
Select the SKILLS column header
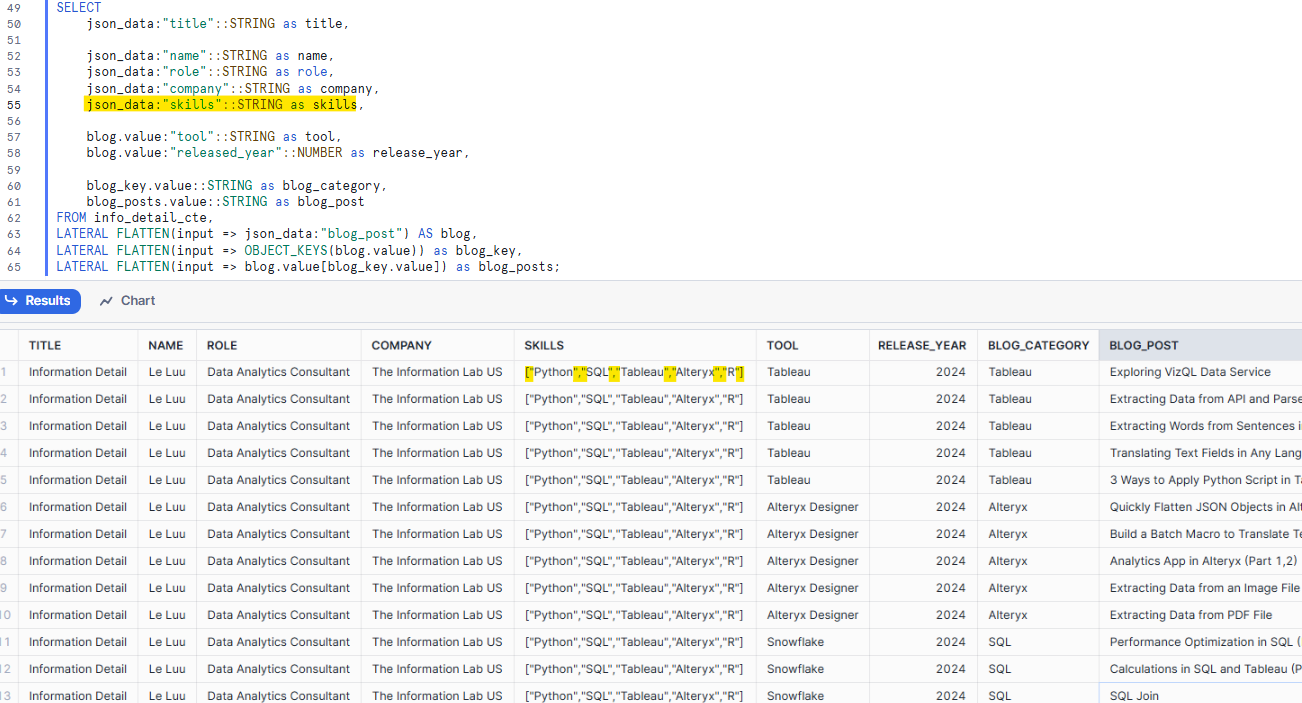click(544, 345)
